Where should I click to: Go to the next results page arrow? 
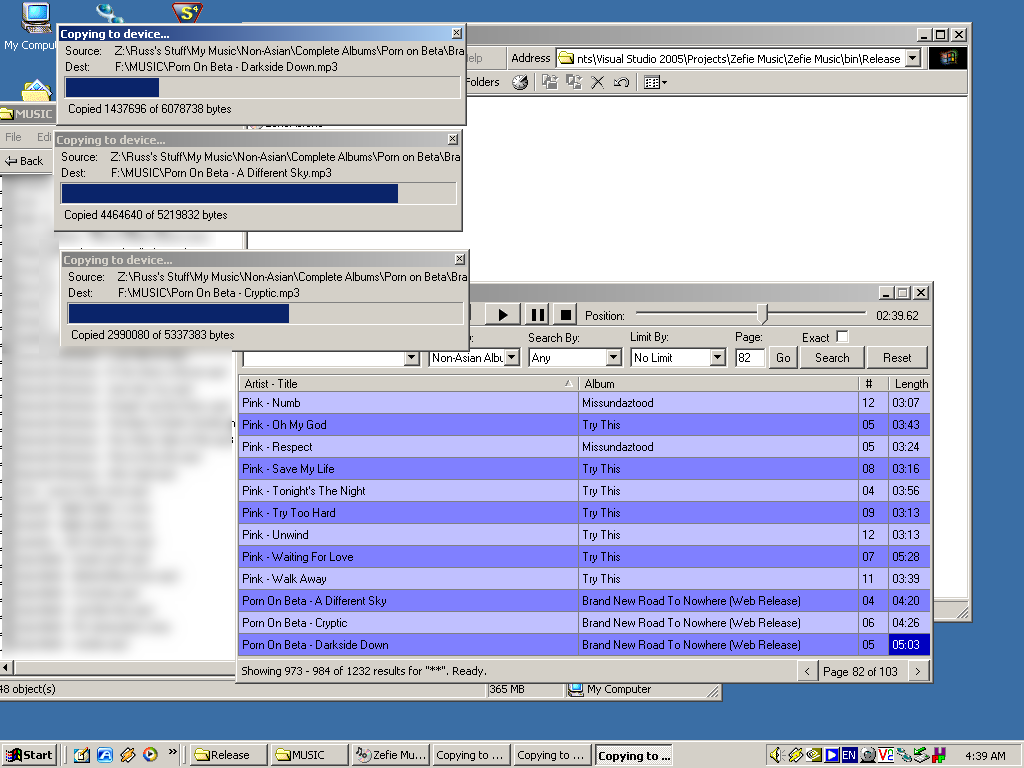[918, 672]
